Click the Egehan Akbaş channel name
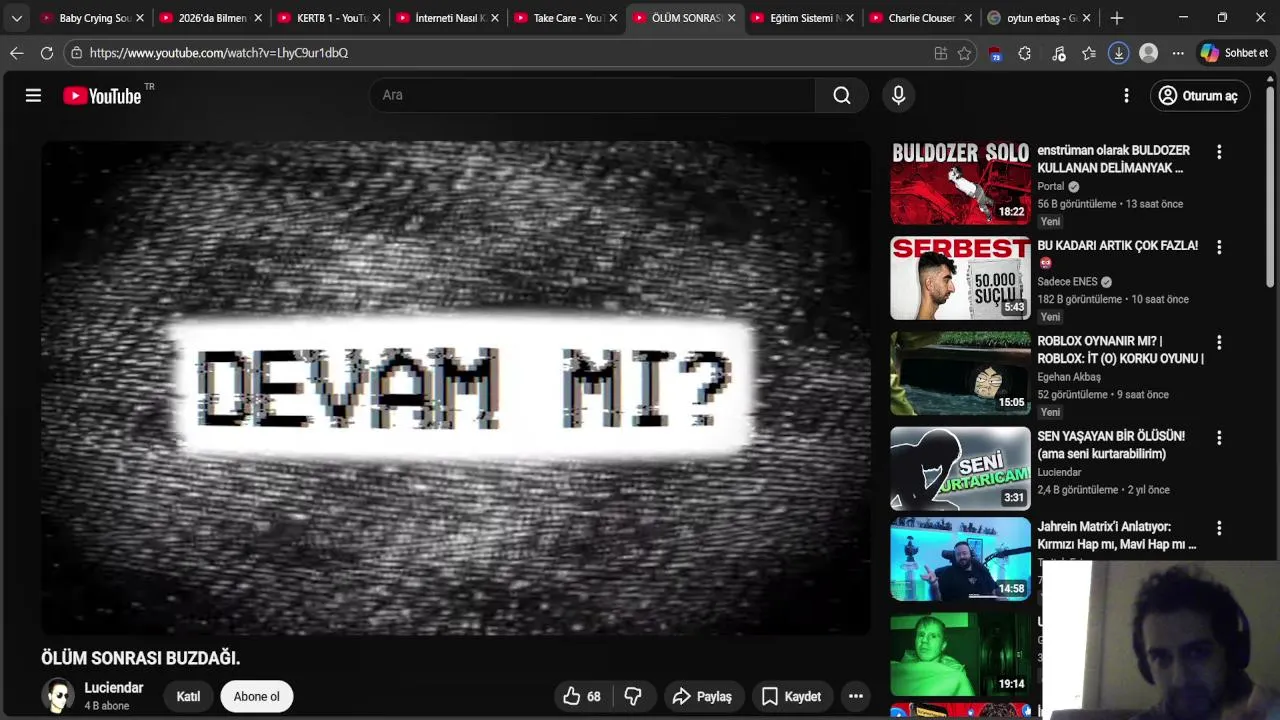Viewport: 1280px width, 720px height. (x=1069, y=377)
